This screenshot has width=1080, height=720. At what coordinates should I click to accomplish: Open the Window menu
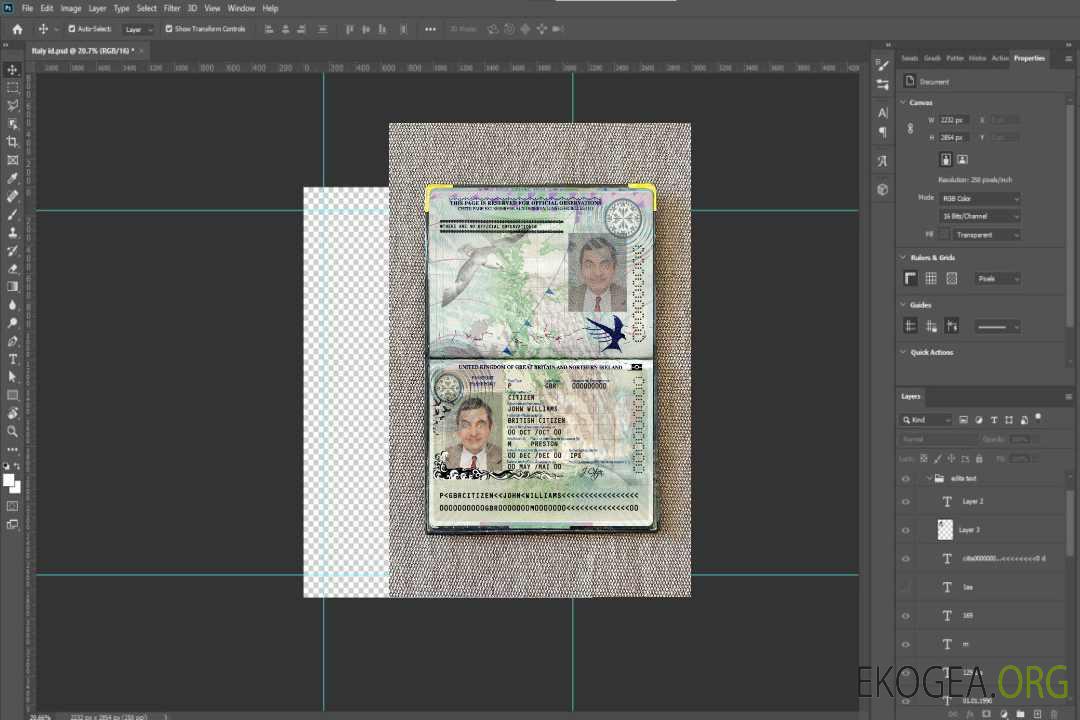coord(241,8)
